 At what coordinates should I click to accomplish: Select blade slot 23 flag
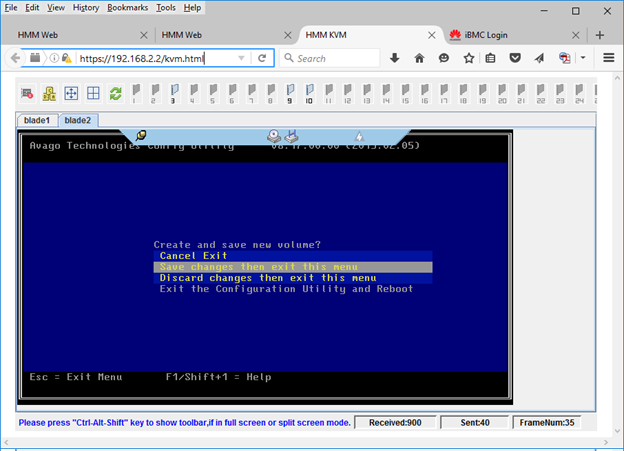[x=560, y=94]
